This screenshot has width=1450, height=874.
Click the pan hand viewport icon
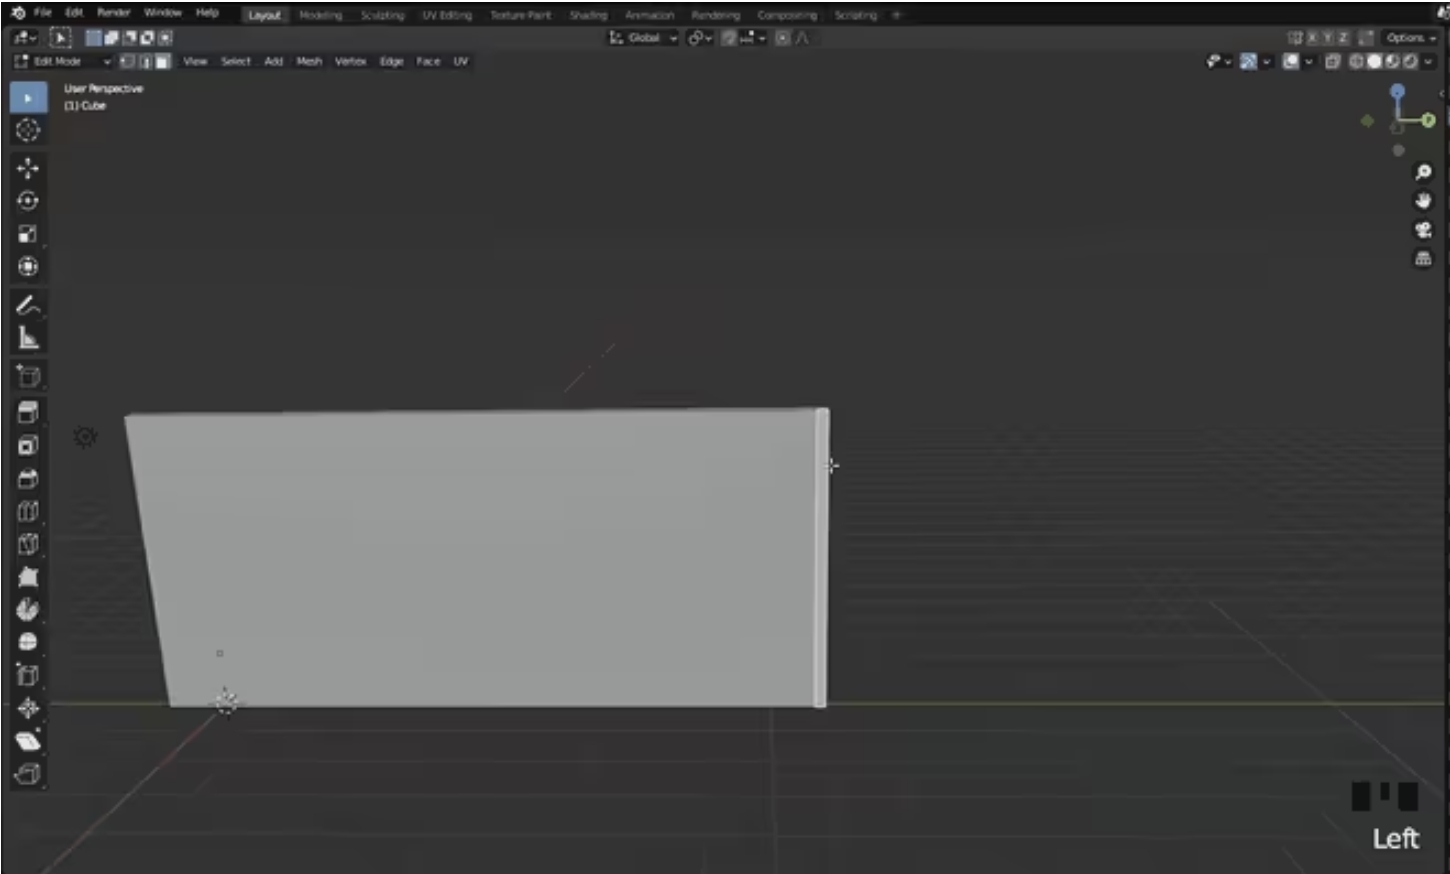click(x=1423, y=201)
